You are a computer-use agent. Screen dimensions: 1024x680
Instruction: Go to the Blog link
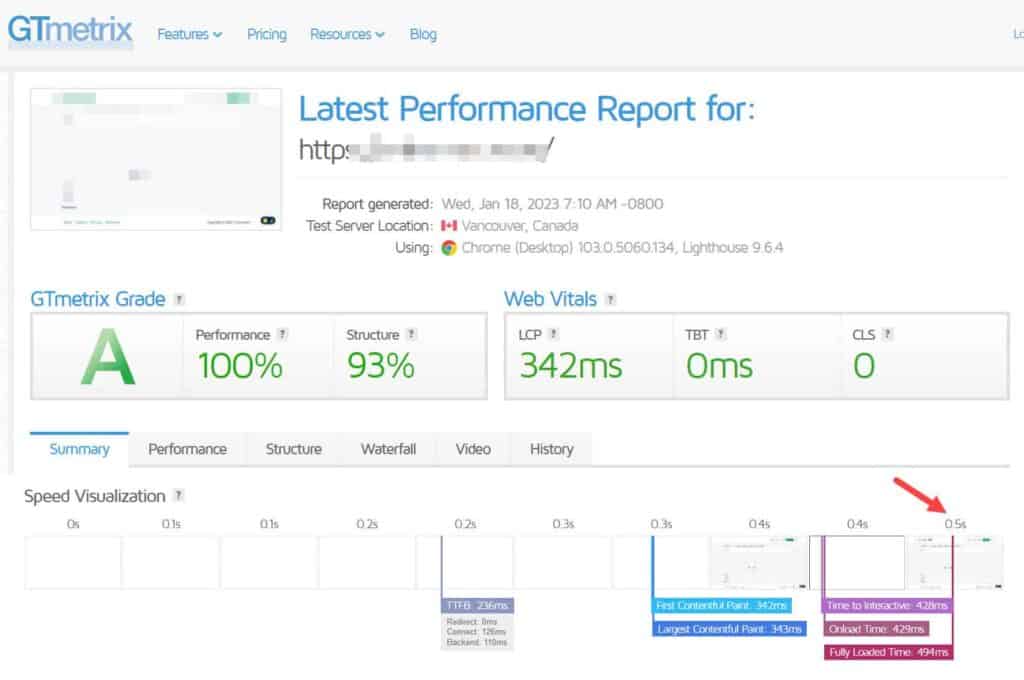point(423,34)
